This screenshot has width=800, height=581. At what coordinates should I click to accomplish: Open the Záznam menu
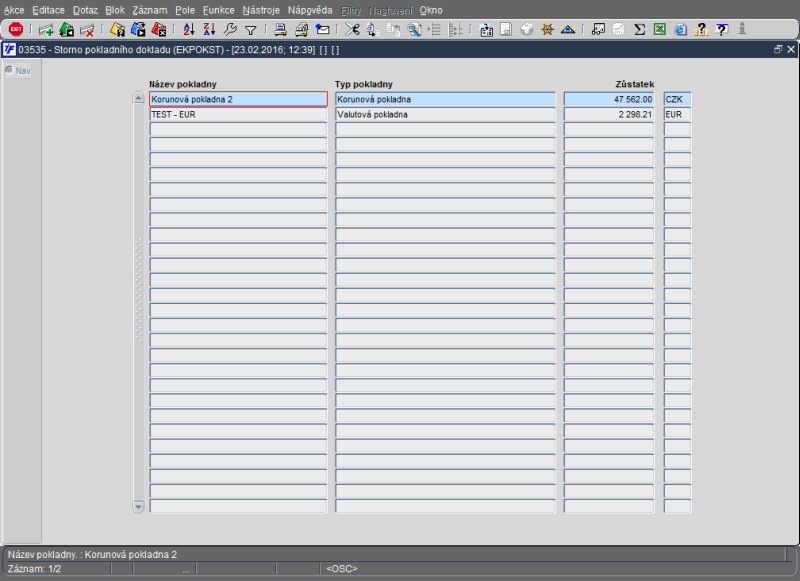pyautogui.click(x=149, y=10)
